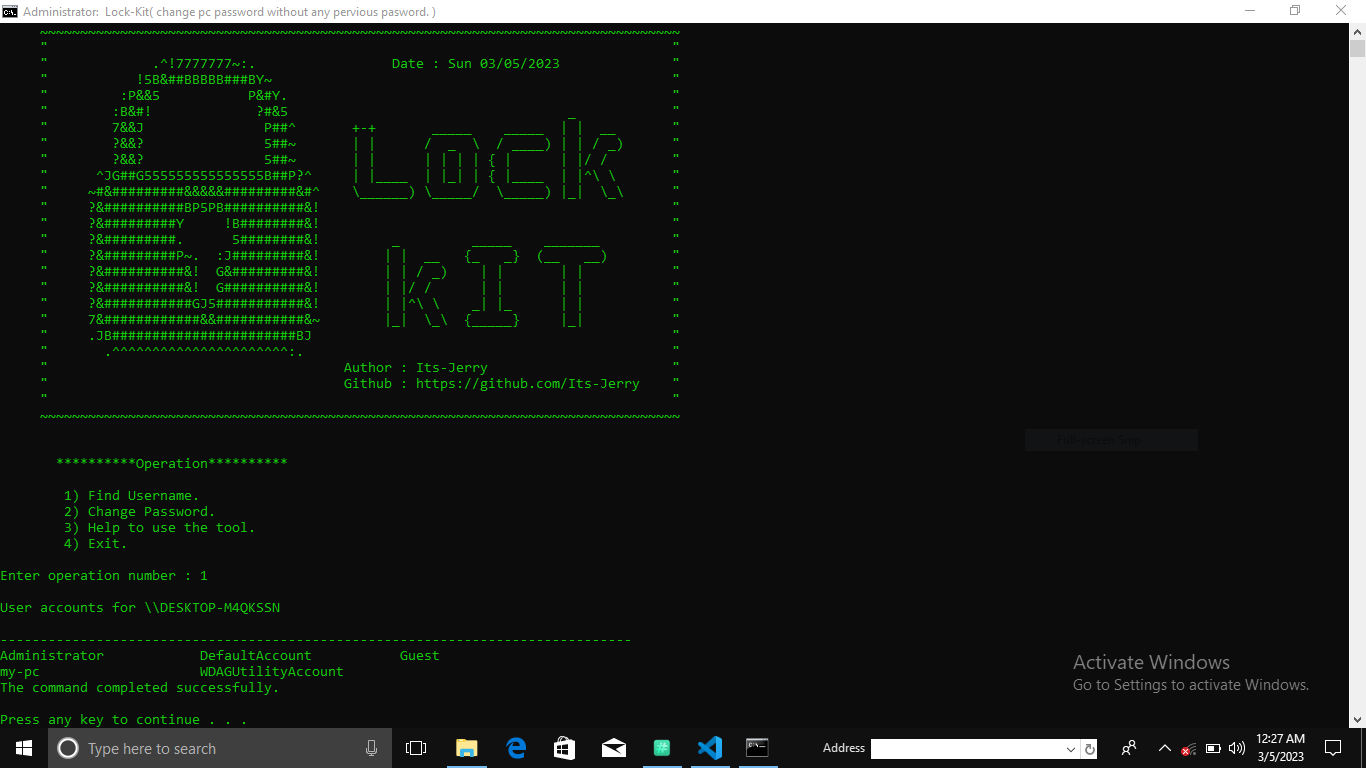Click the microphone icon in search box

371,748
